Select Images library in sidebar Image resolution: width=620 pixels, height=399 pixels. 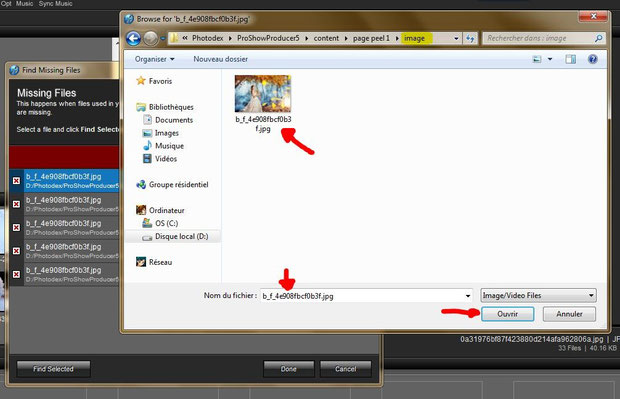pyautogui.click(x=161, y=133)
